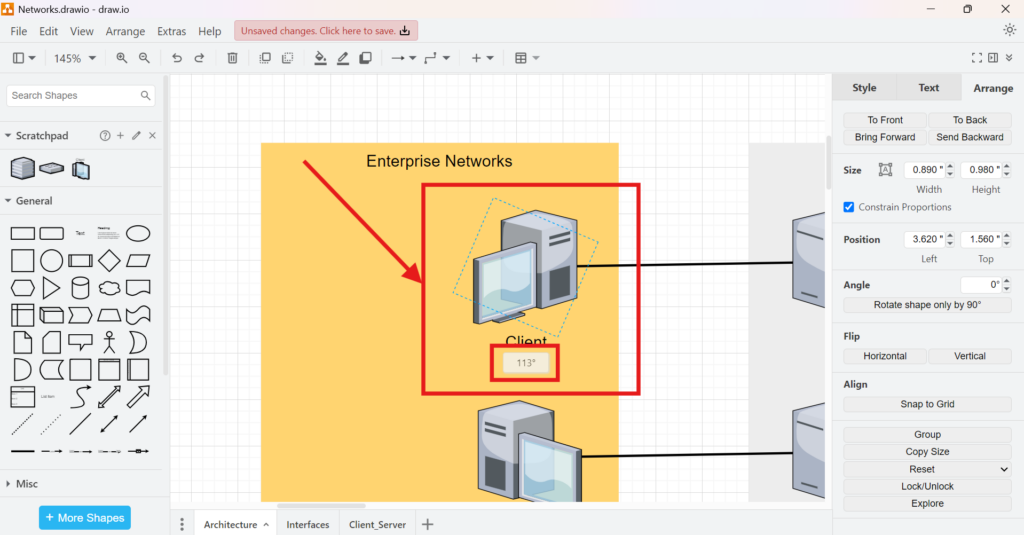
Task: Select the Cylinder shape in General
Action: click(80, 288)
